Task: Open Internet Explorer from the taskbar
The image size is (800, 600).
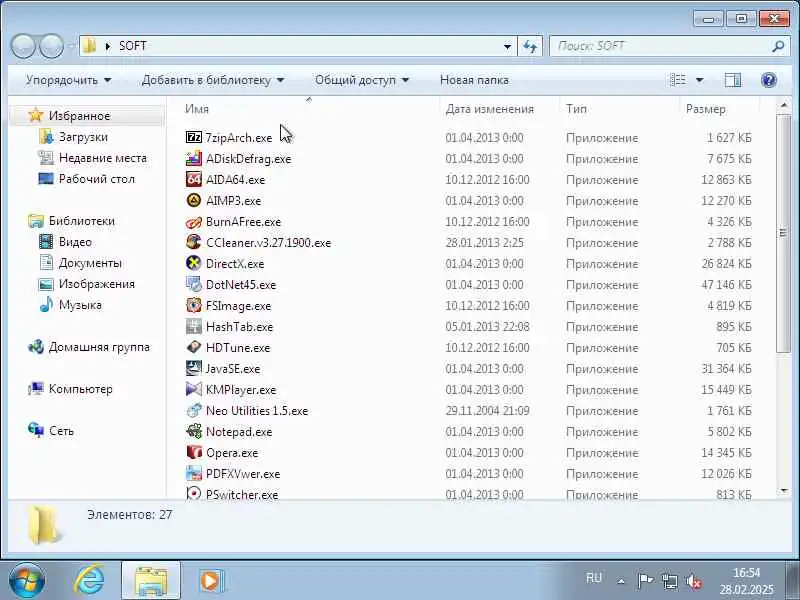Action: [89, 580]
